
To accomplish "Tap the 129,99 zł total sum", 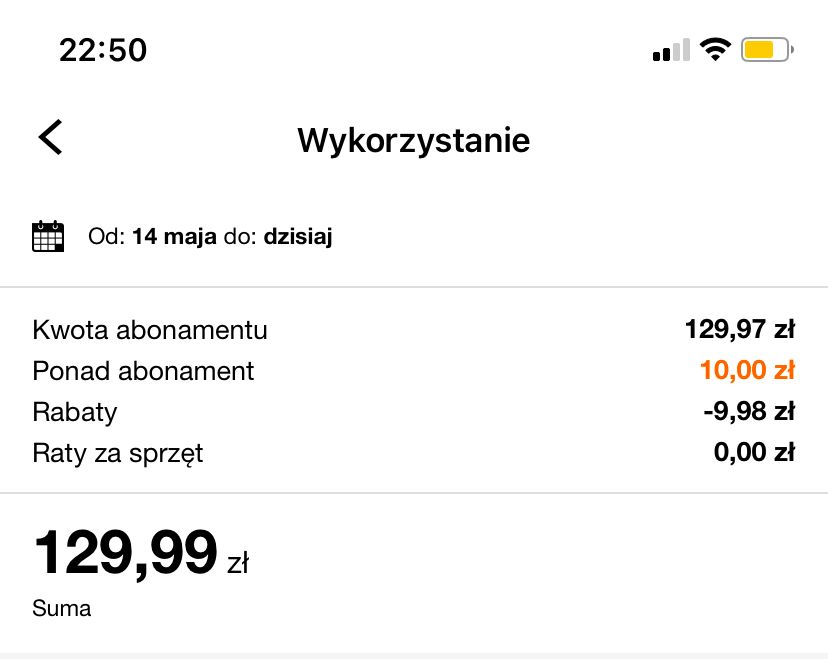I will click(x=140, y=553).
